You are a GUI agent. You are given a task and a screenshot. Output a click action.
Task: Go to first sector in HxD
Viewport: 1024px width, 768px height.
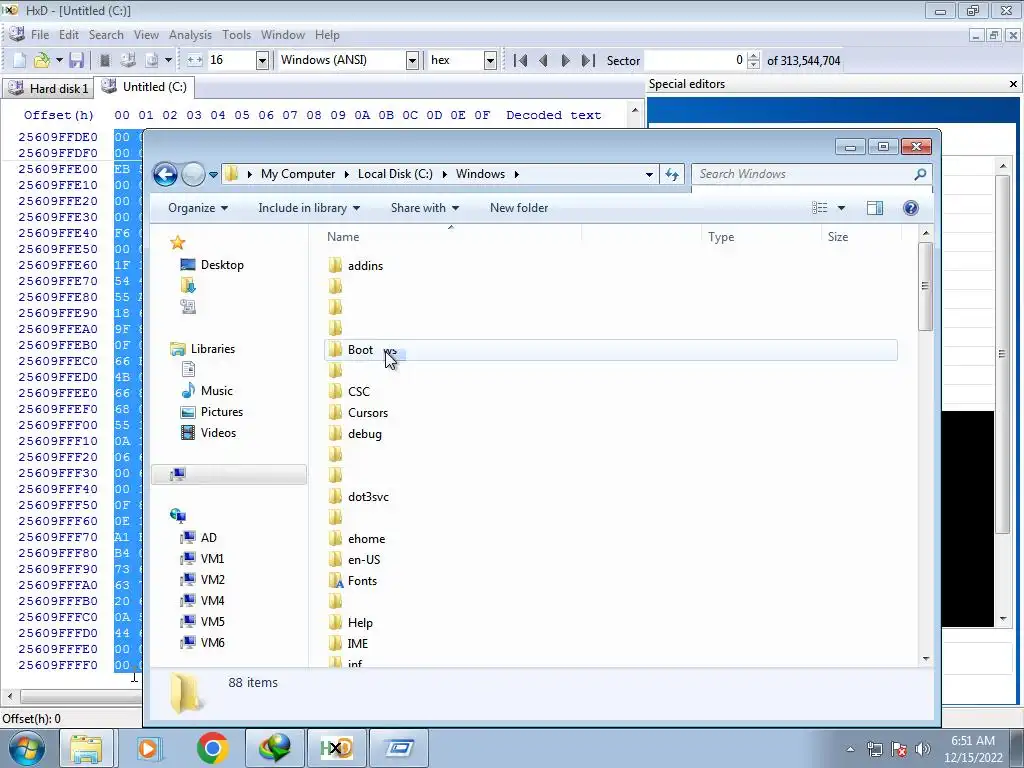point(520,60)
